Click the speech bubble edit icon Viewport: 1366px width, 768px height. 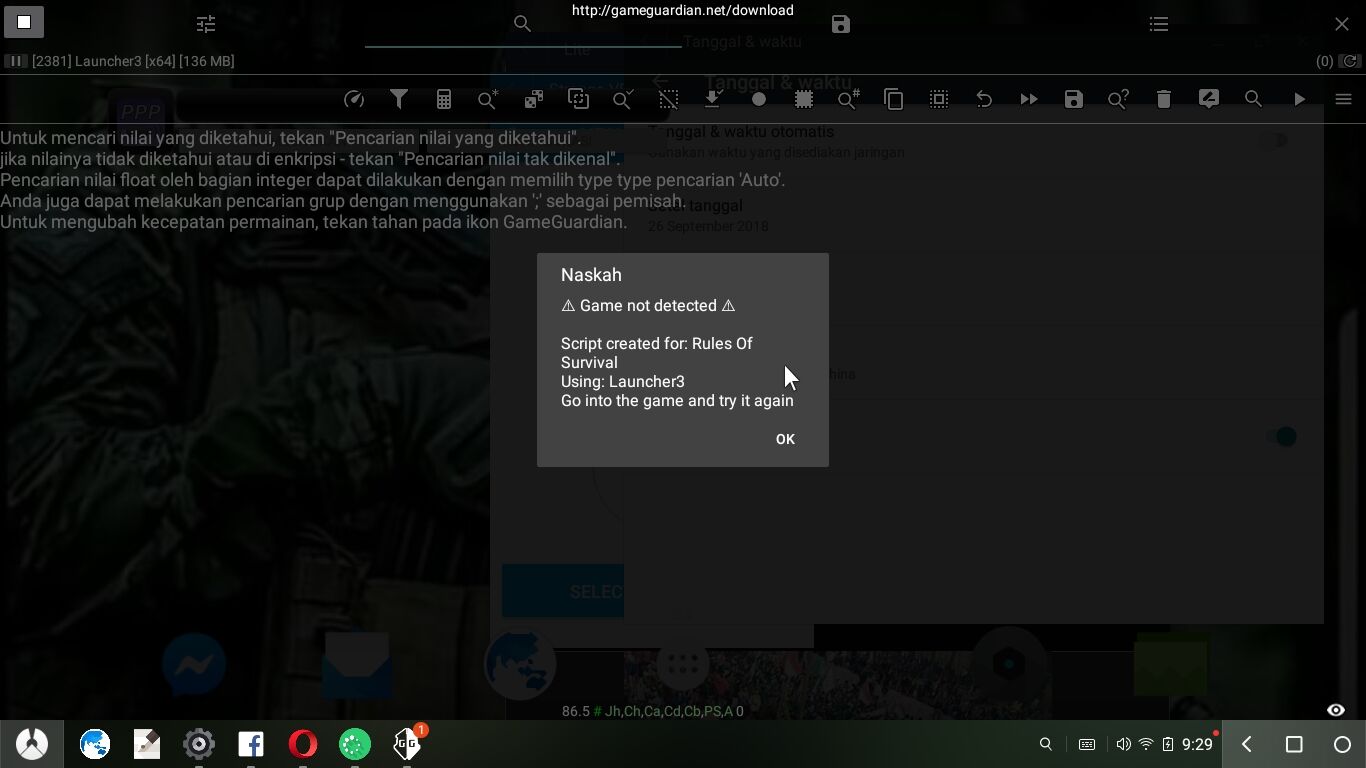(x=1209, y=99)
